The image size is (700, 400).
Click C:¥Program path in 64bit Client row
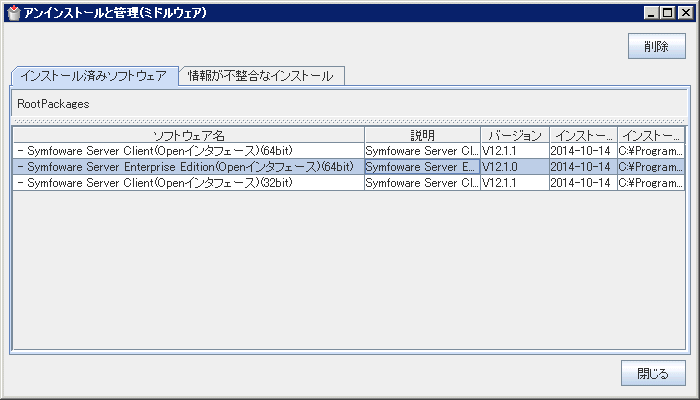pyautogui.click(x=651, y=151)
